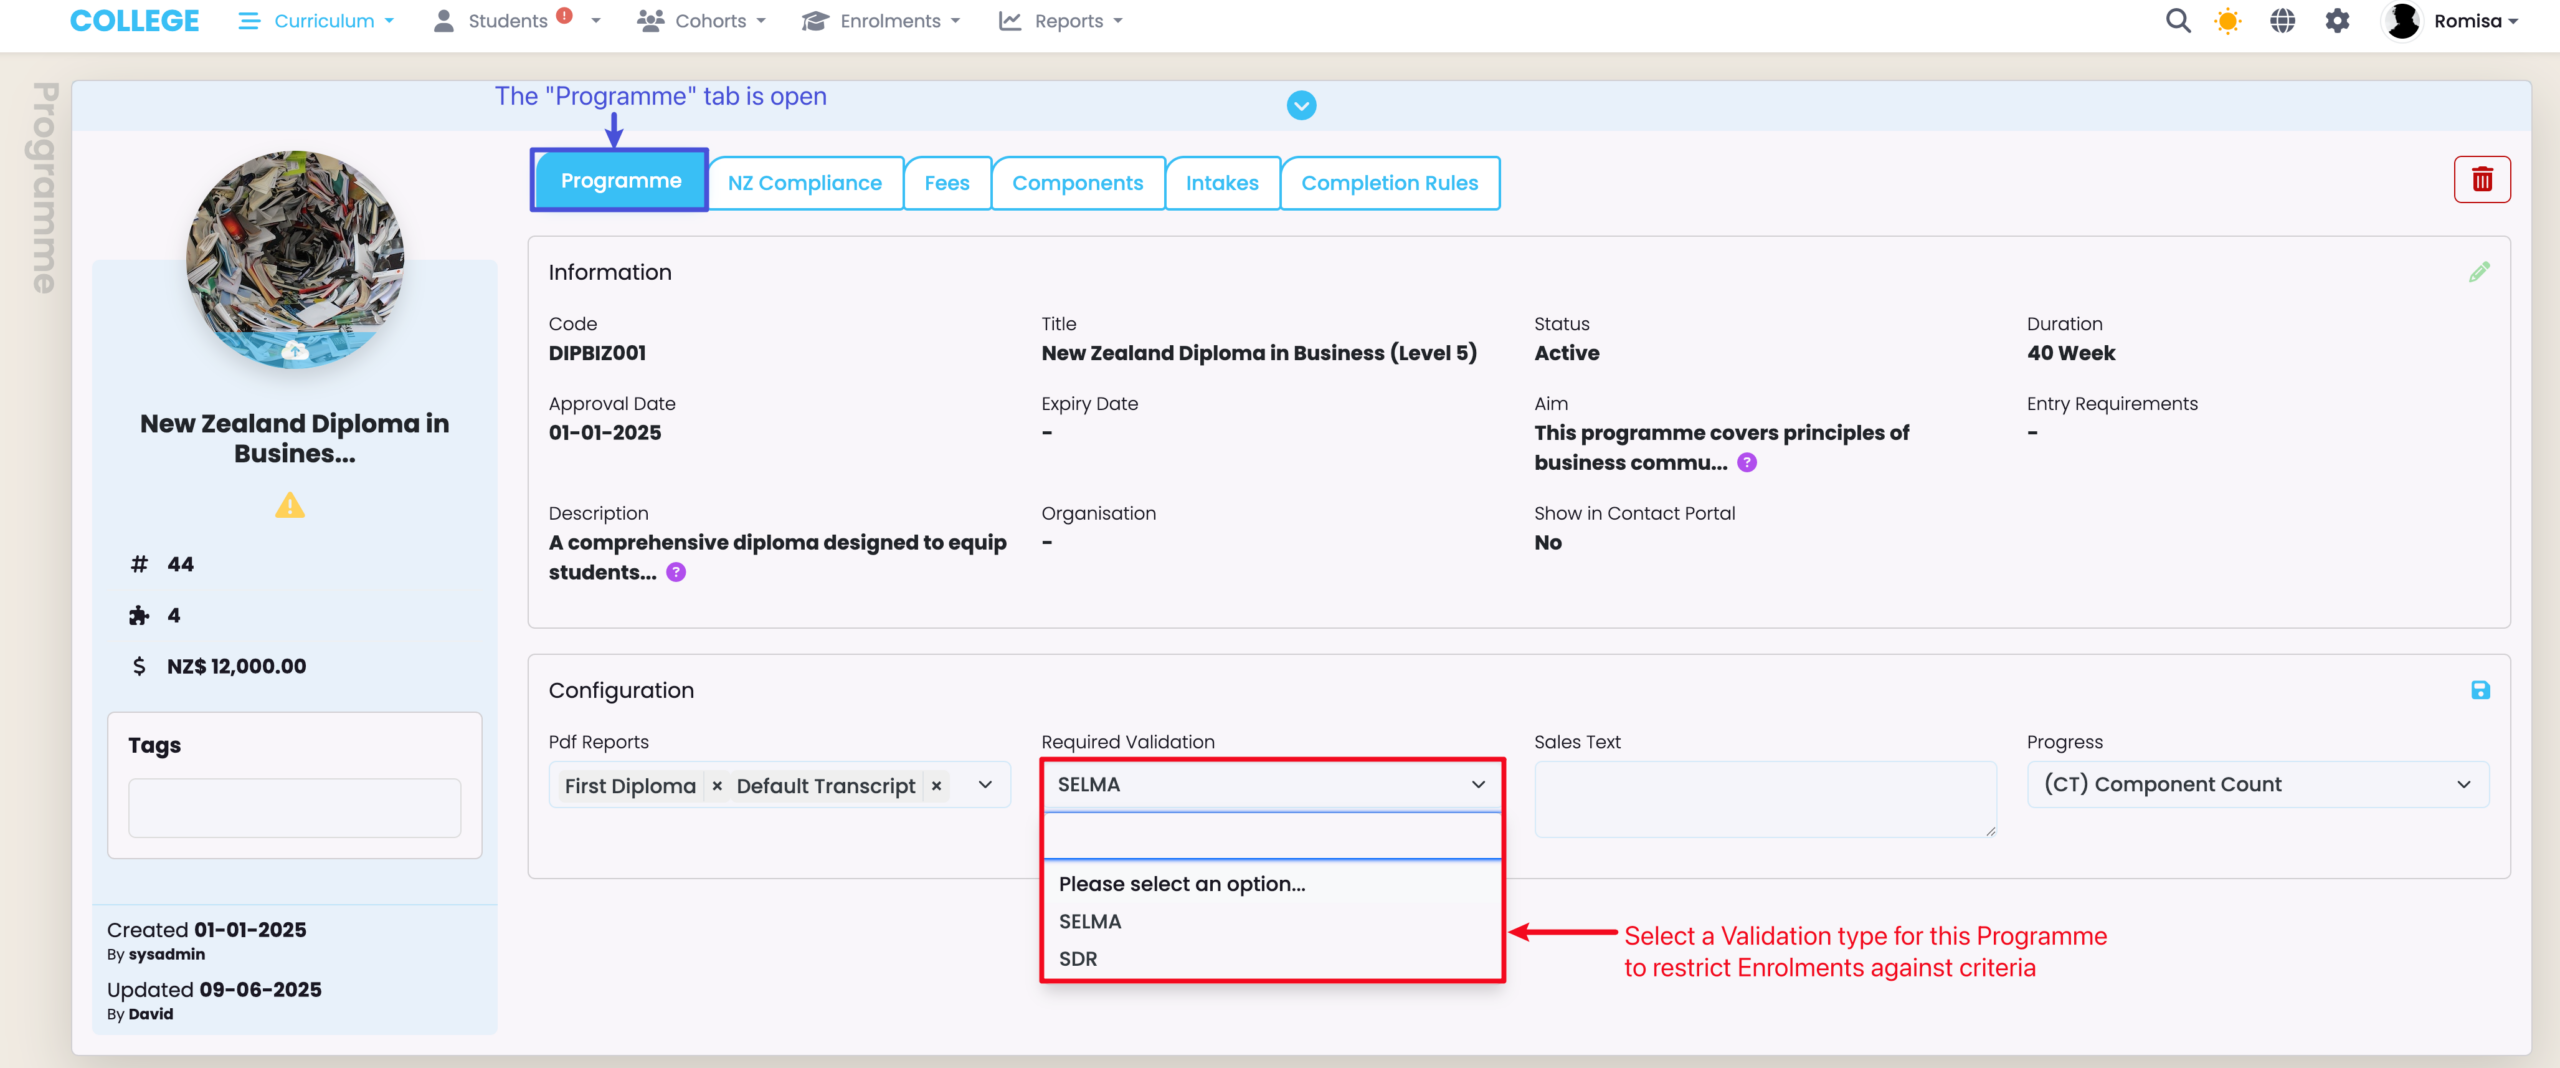
Task: Click the red delete trash icon
Action: (2481, 180)
